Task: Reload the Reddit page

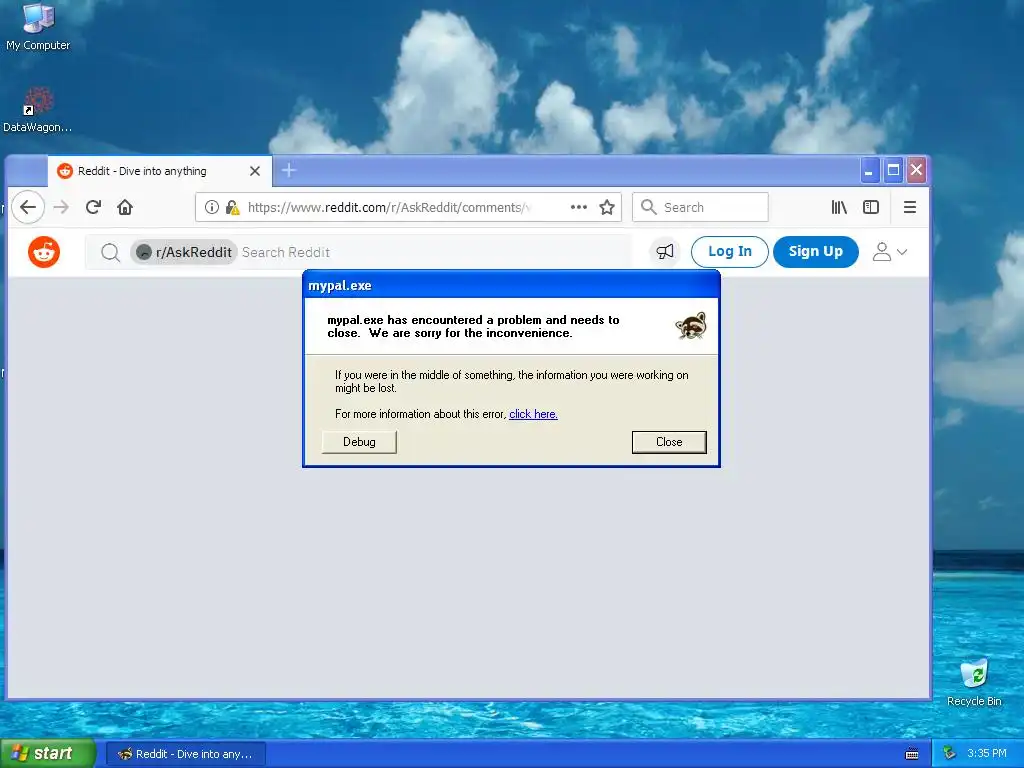Action: [x=93, y=207]
